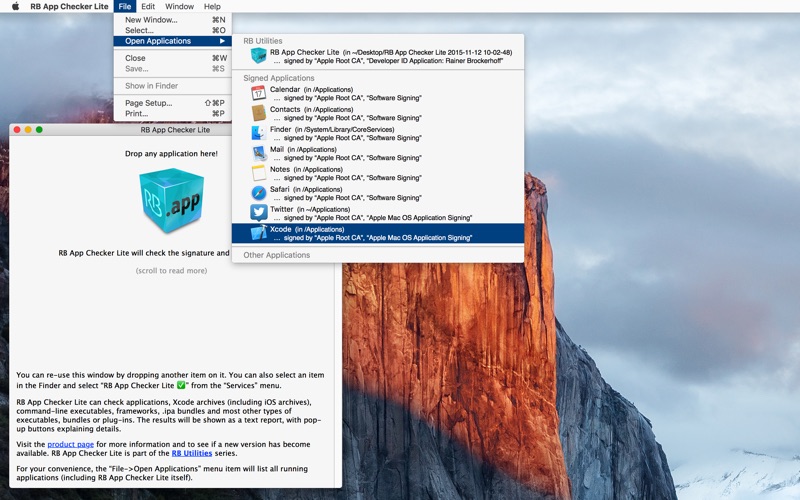The width and height of the screenshot is (800, 500).
Task: Open the Apple menu
Action: point(15,6)
